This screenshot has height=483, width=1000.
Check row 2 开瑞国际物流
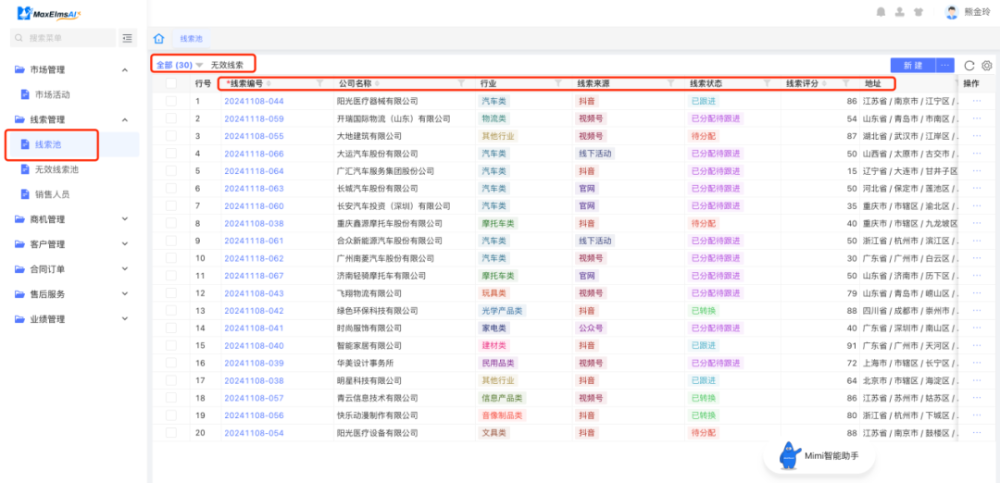click(x=171, y=119)
